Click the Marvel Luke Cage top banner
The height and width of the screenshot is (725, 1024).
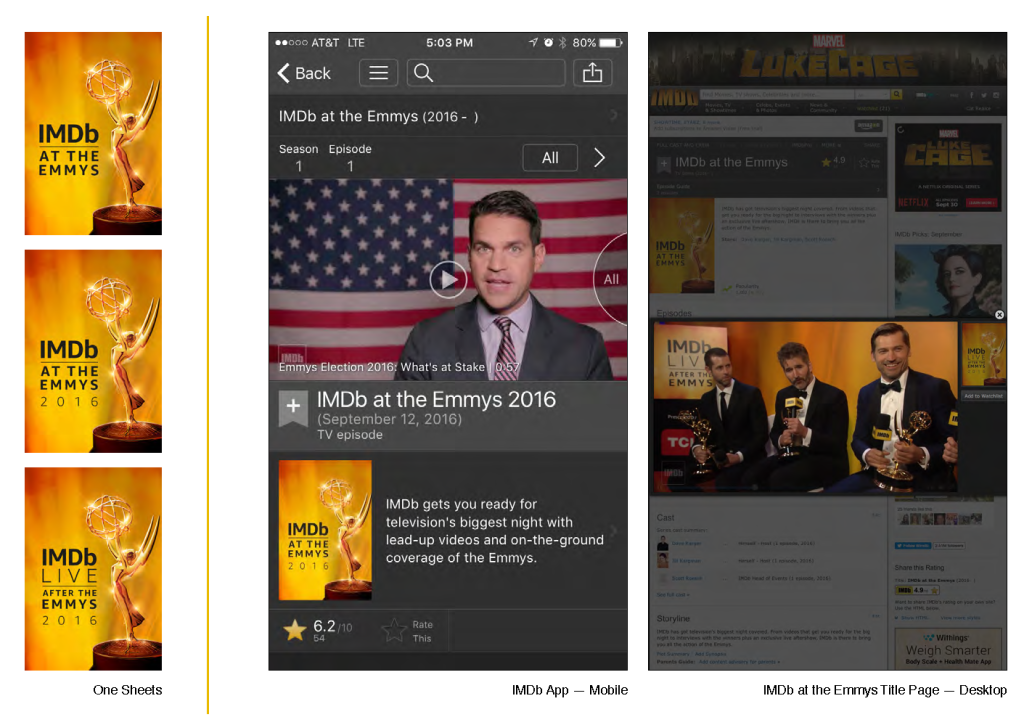click(827, 59)
